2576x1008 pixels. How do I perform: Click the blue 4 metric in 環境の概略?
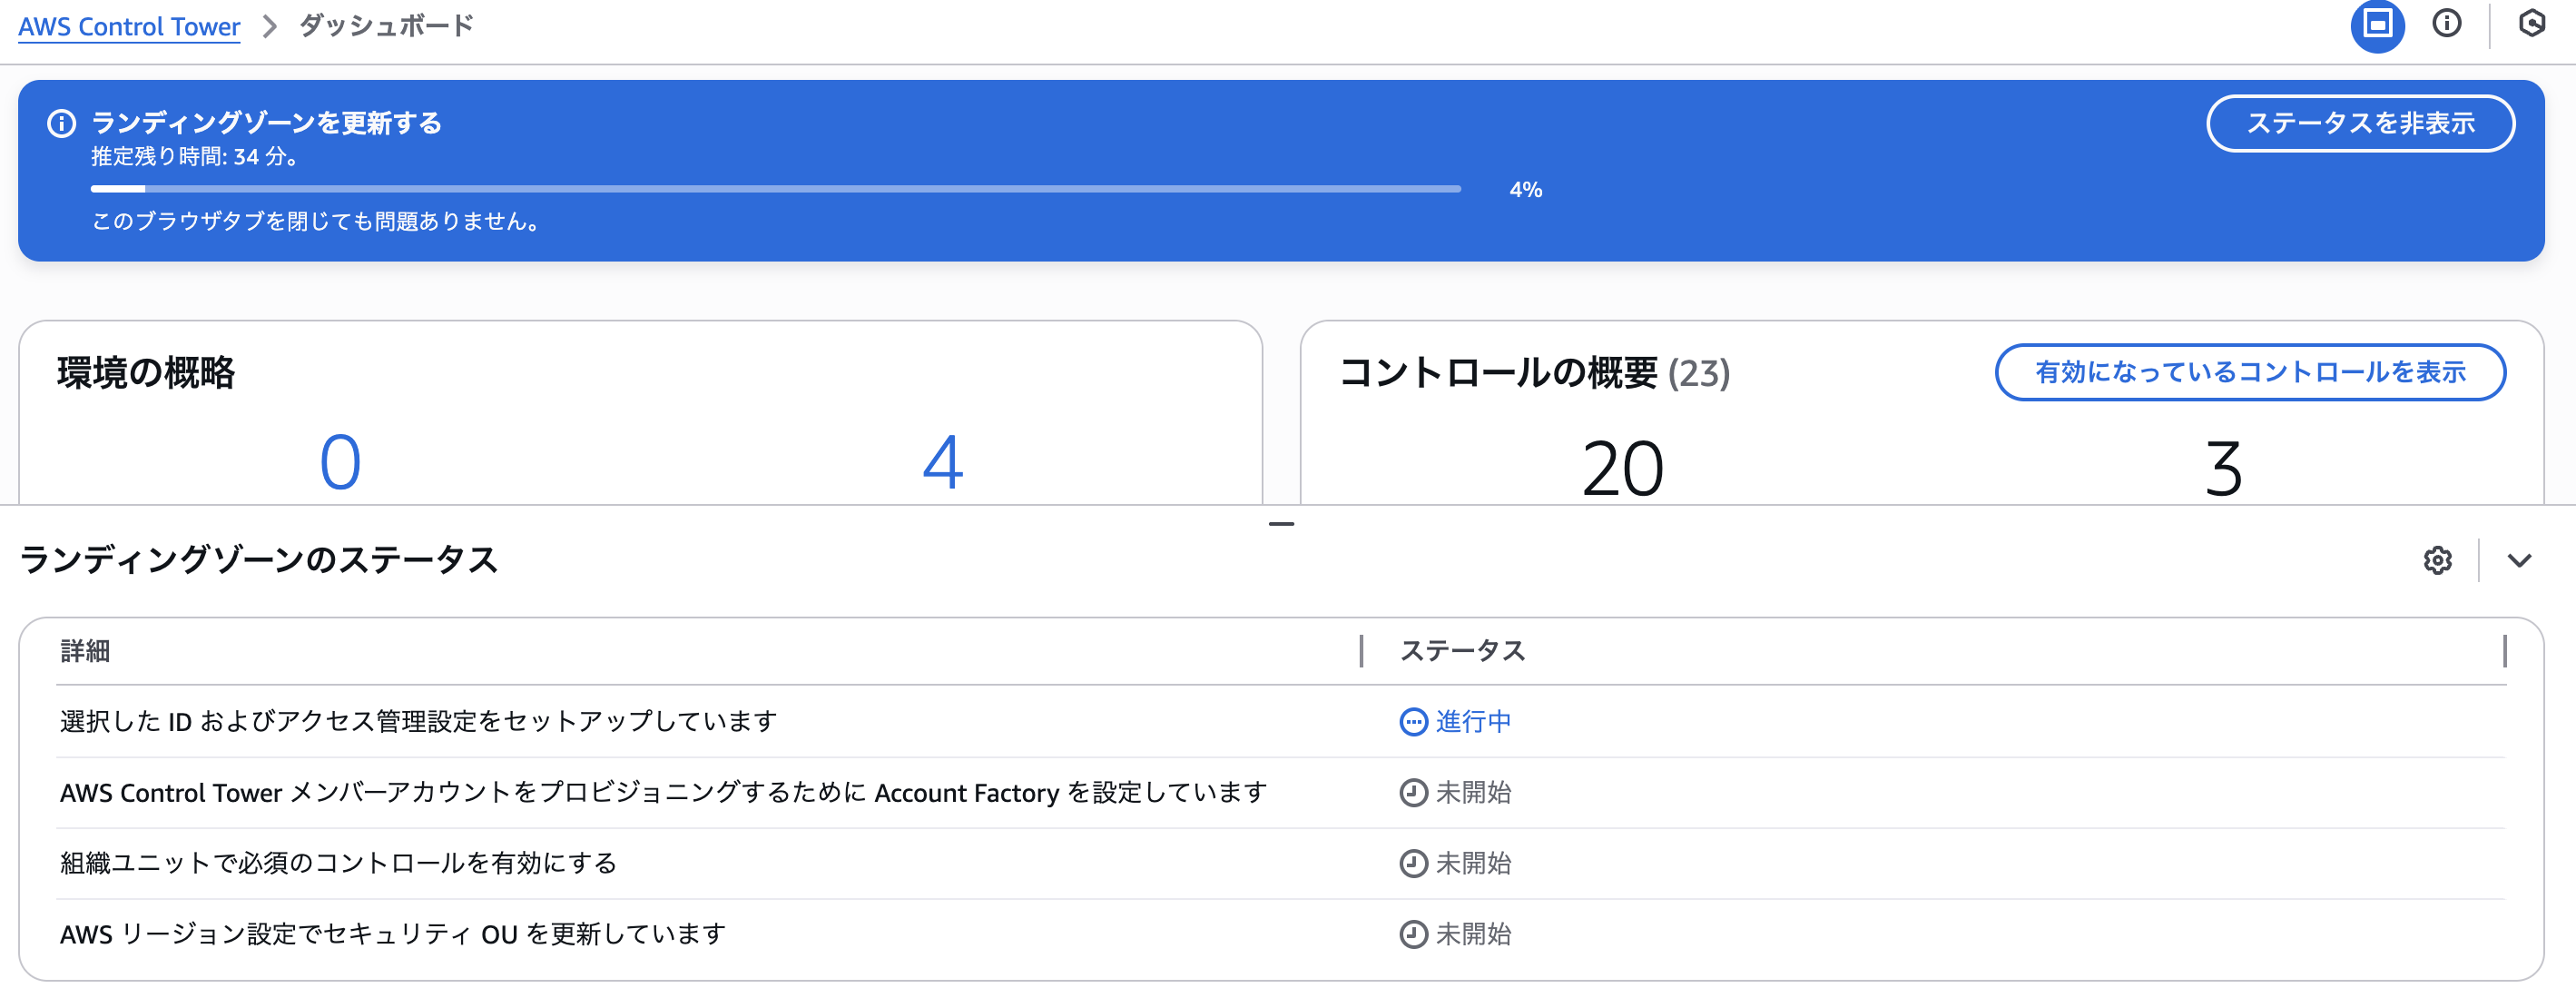(946, 462)
